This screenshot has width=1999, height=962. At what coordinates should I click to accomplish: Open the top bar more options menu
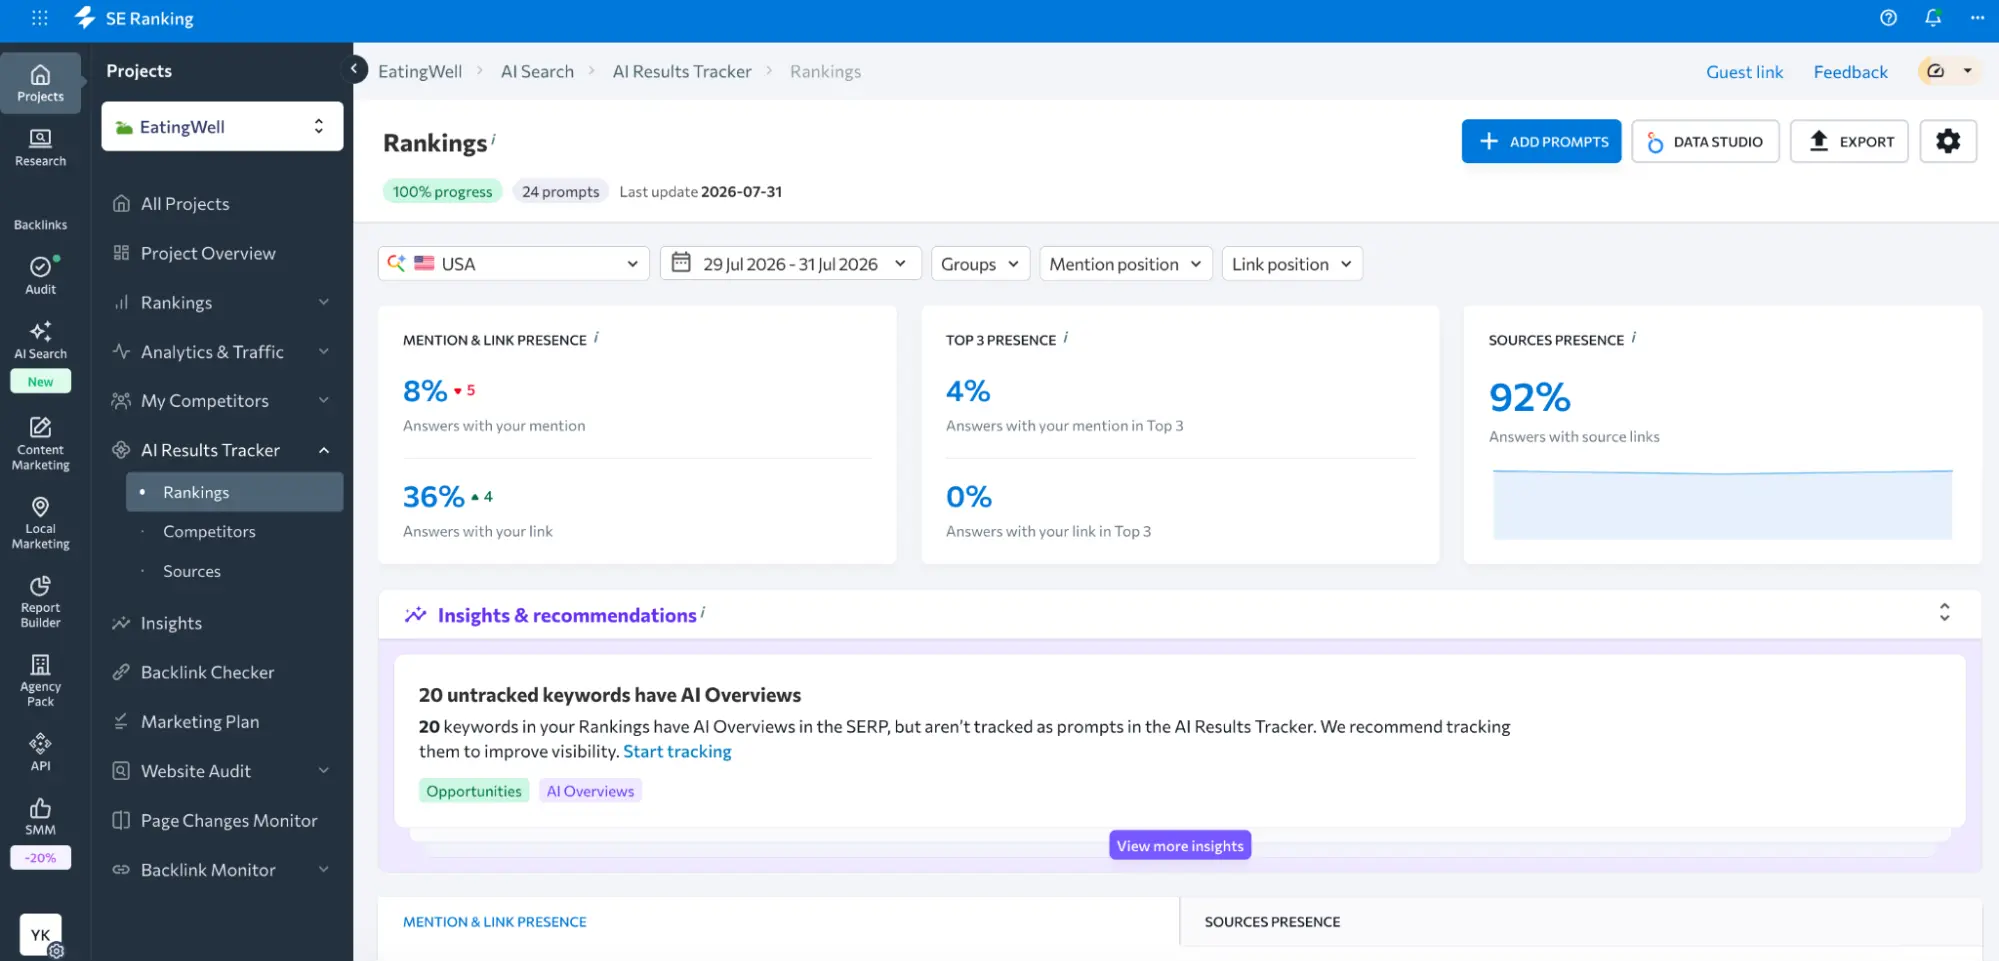pos(1977,18)
